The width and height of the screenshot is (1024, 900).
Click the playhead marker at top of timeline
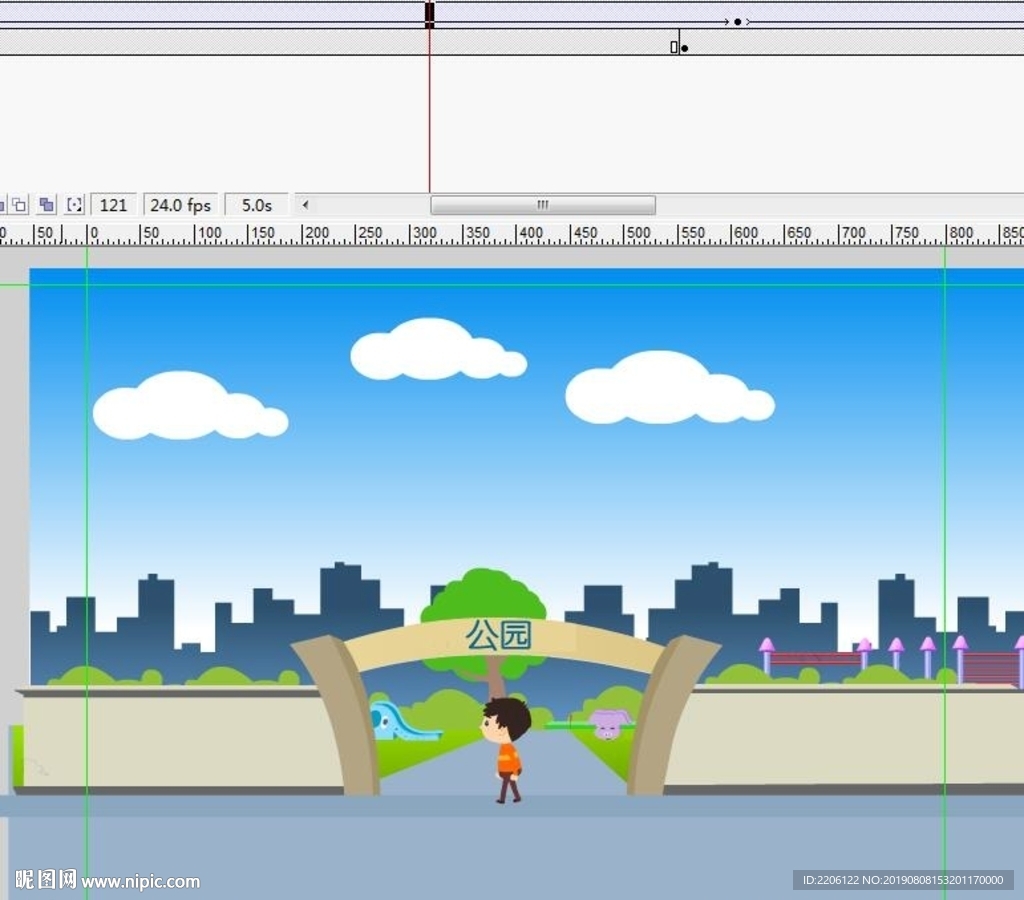(x=429, y=13)
